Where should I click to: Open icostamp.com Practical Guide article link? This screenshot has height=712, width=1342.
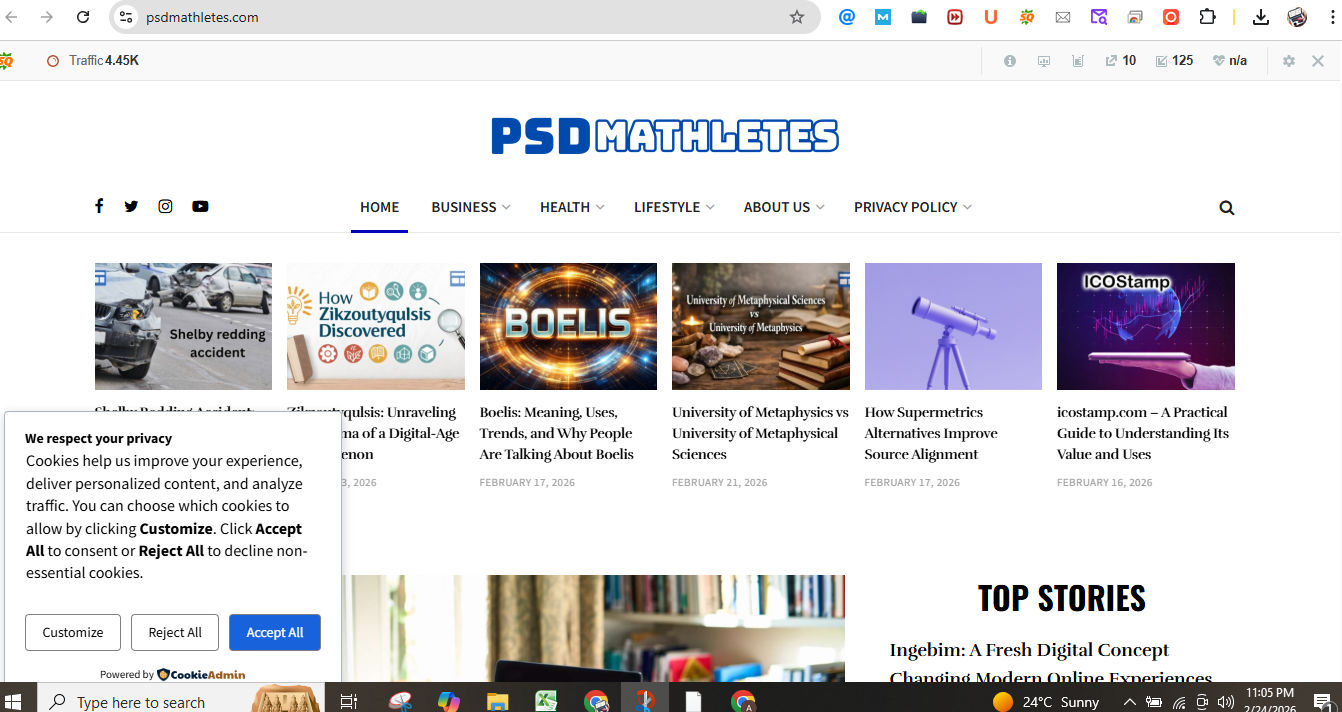1143,433
